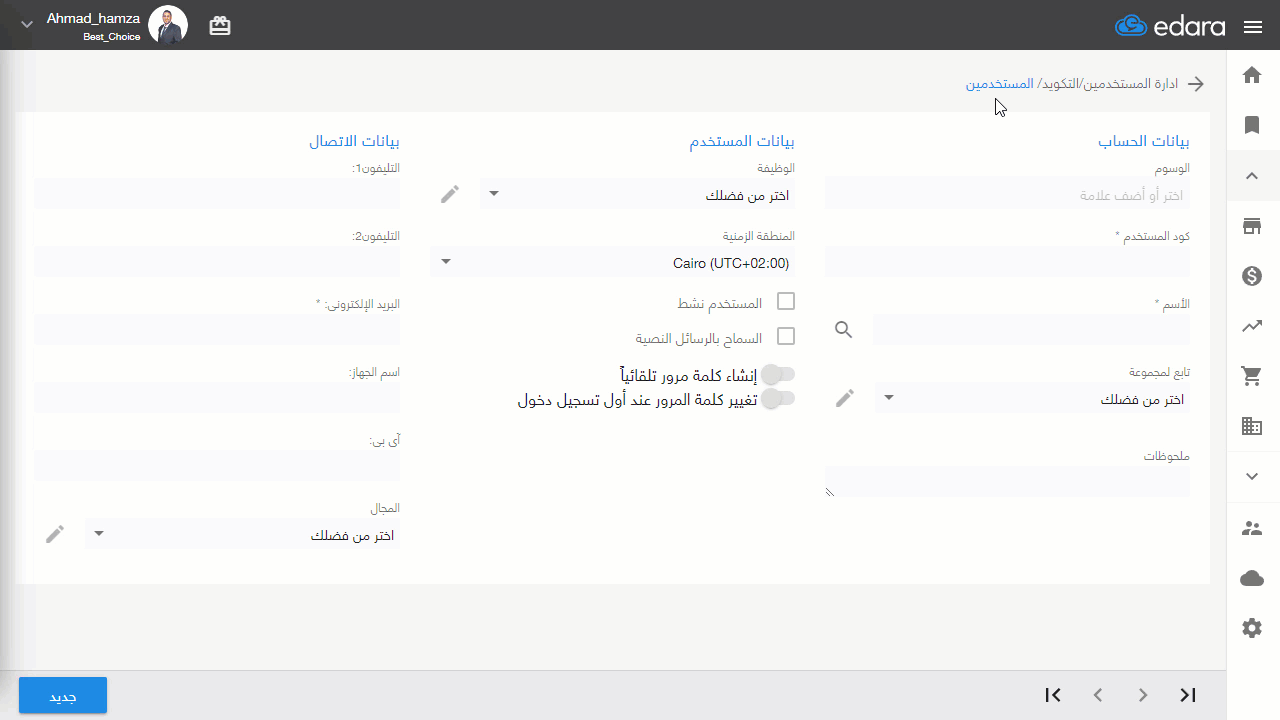The image size is (1280, 720).
Task: Go to first record navigation arrow
Action: (1053, 695)
